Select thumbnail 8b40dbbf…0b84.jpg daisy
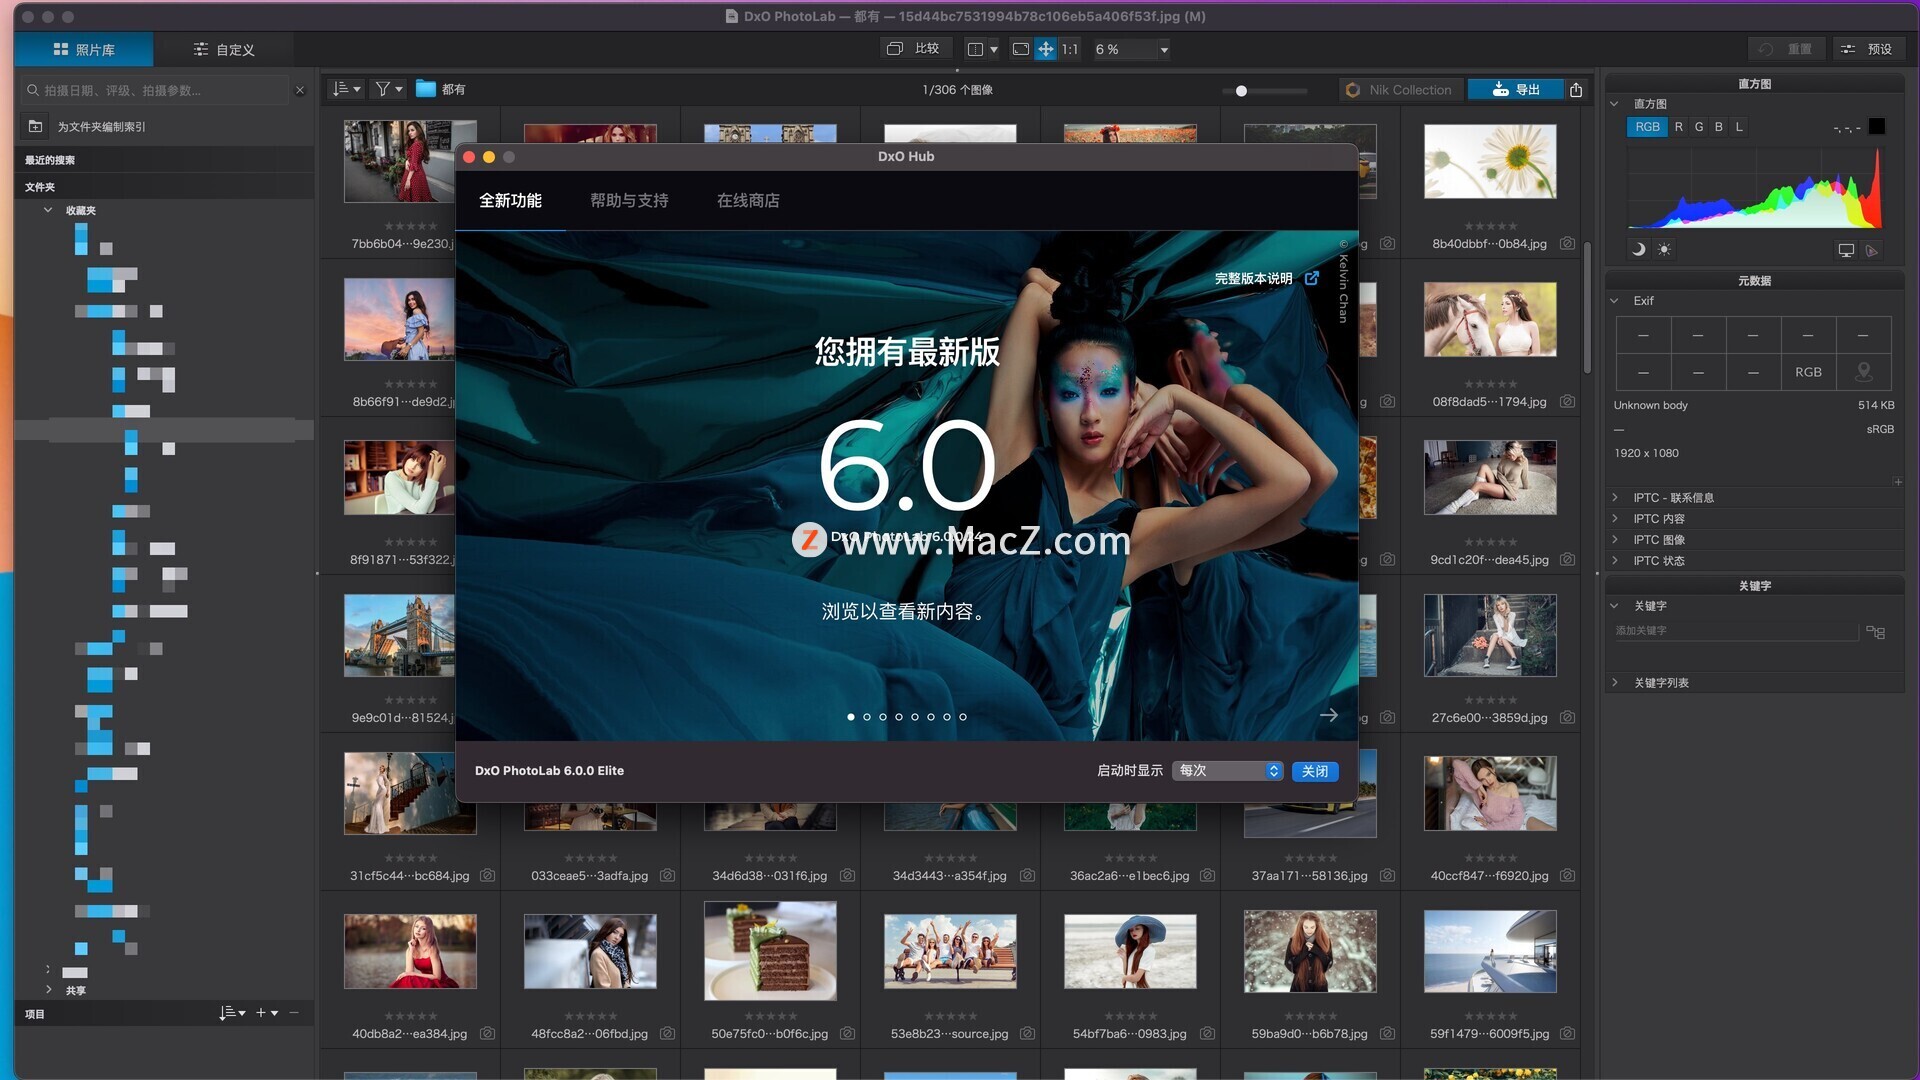1920x1080 pixels. point(1490,161)
